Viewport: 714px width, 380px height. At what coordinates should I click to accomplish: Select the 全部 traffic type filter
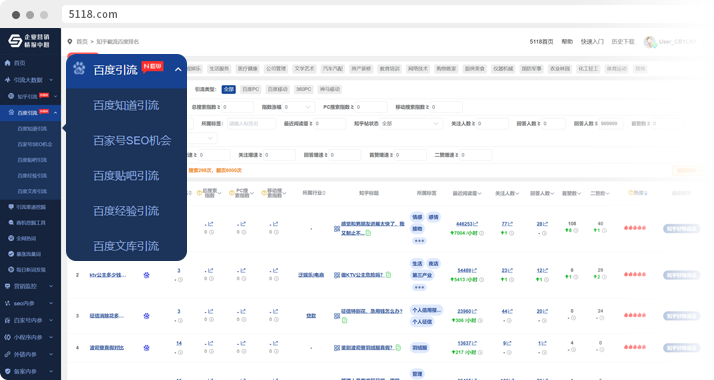[x=229, y=89]
